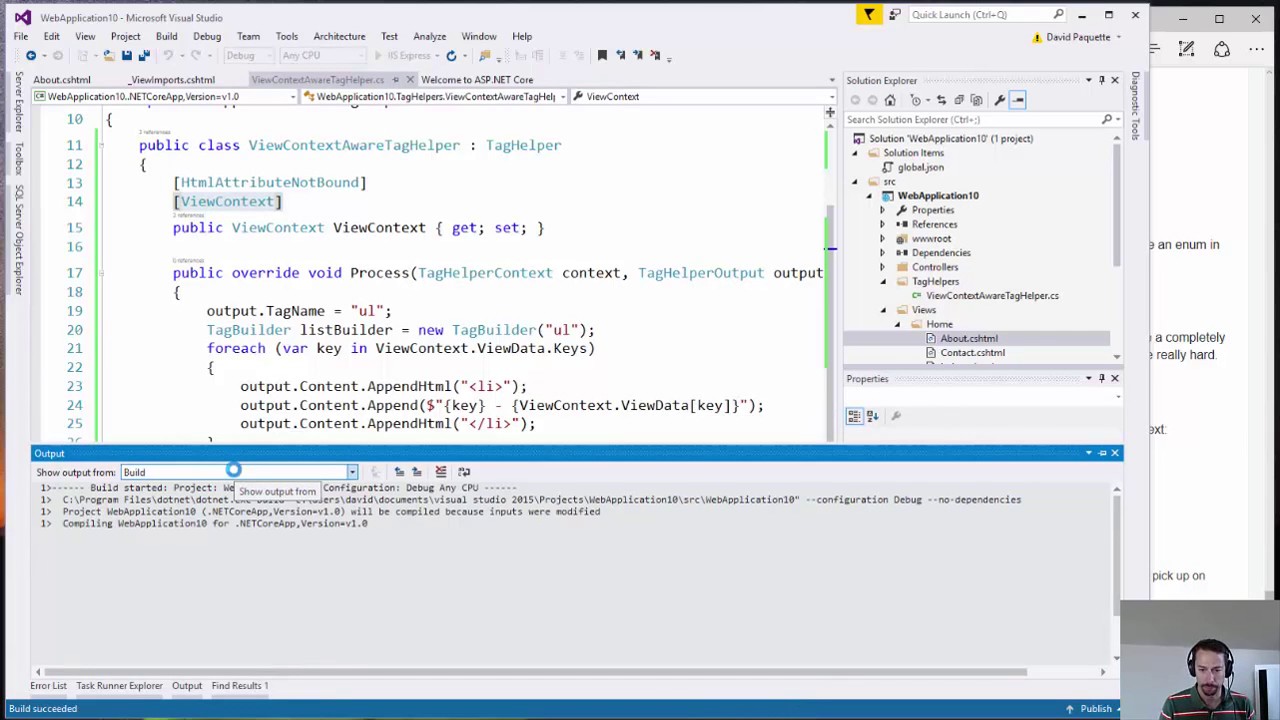This screenshot has height=720, width=1280.
Task: Open the Any CPU platform dropdown
Action: (322, 55)
